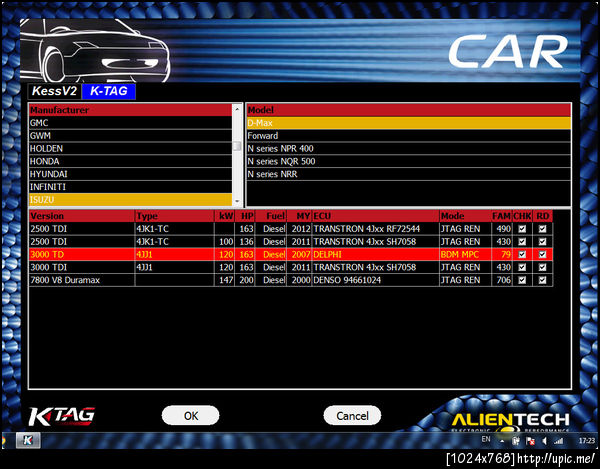Screen dimensions: 600x469
Task: Click the Mode column header
Action: point(465,216)
